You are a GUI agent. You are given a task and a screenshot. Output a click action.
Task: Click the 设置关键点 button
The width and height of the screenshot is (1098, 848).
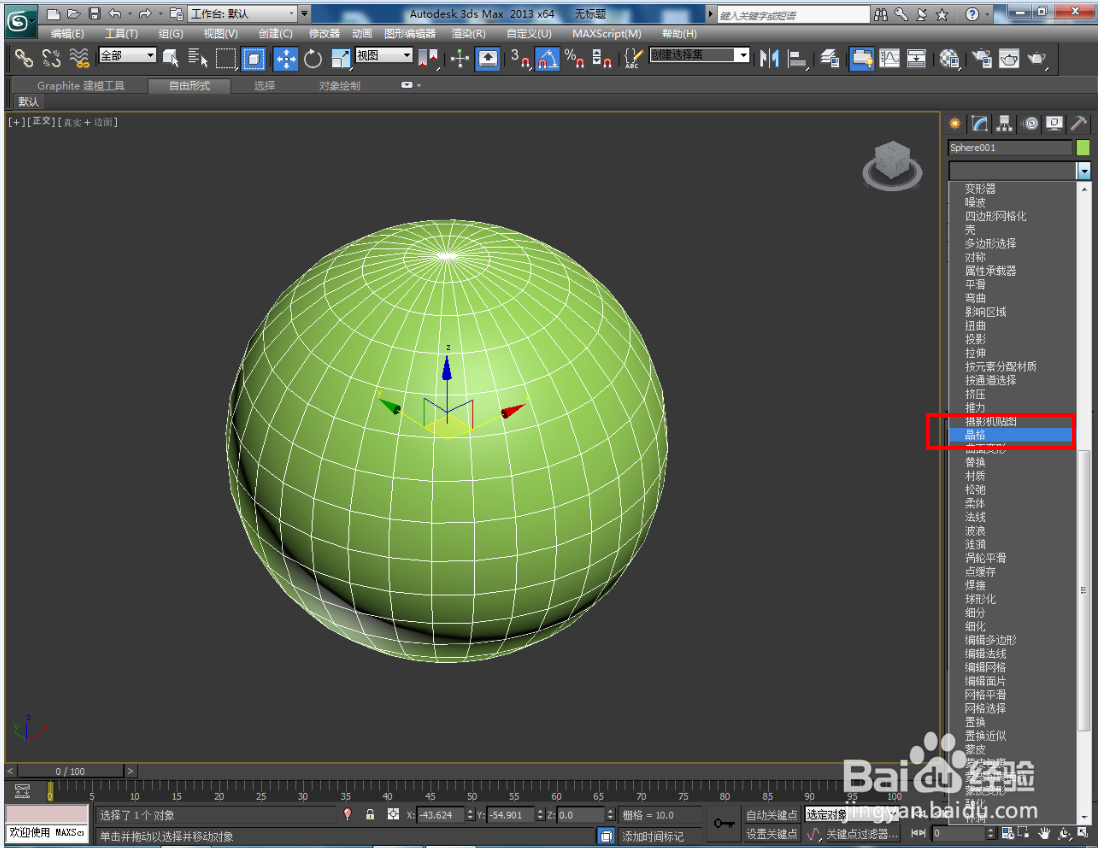tap(771, 834)
